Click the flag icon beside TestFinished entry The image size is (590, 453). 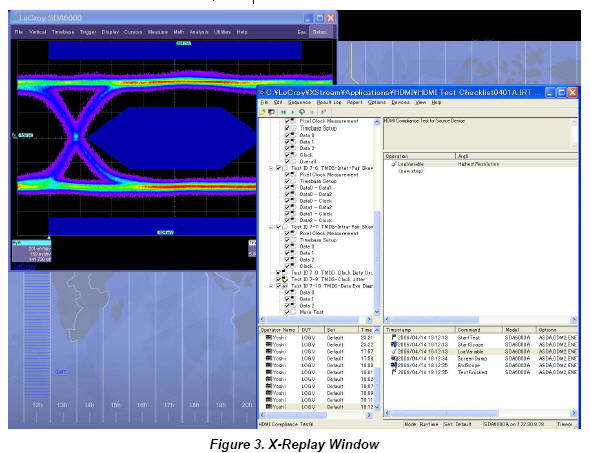pos(394,372)
